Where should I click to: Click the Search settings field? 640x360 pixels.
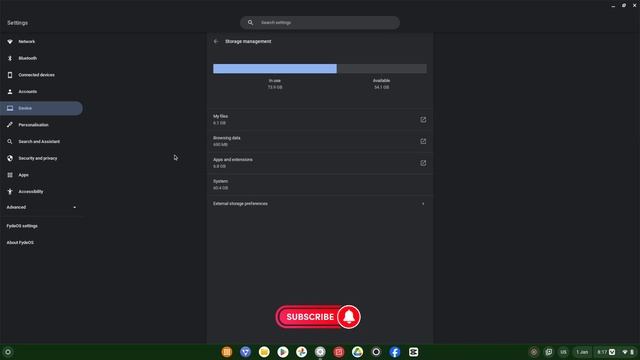click(x=320, y=22)
